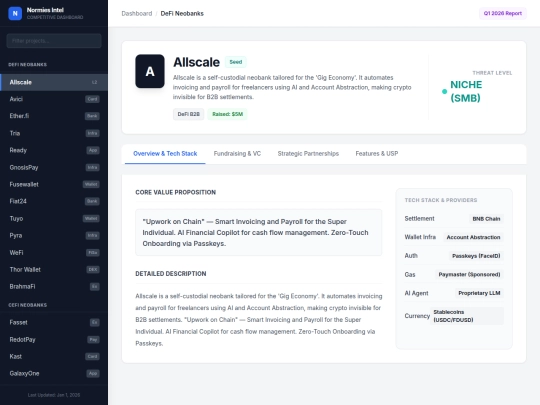
Task: Click the Detailed Description heading
Action: pos(171,274)
